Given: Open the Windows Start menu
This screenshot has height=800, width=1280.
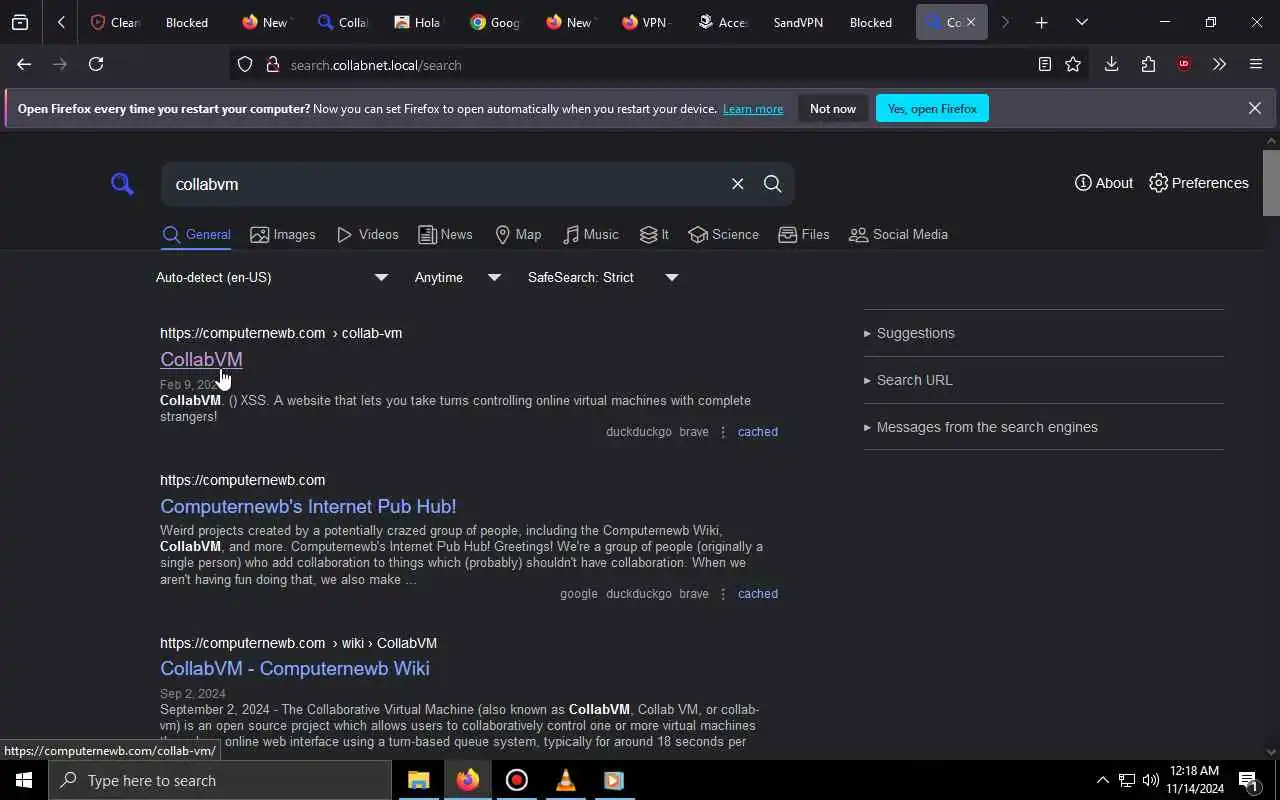Looking at the screenshot, I should pos(24,780).
